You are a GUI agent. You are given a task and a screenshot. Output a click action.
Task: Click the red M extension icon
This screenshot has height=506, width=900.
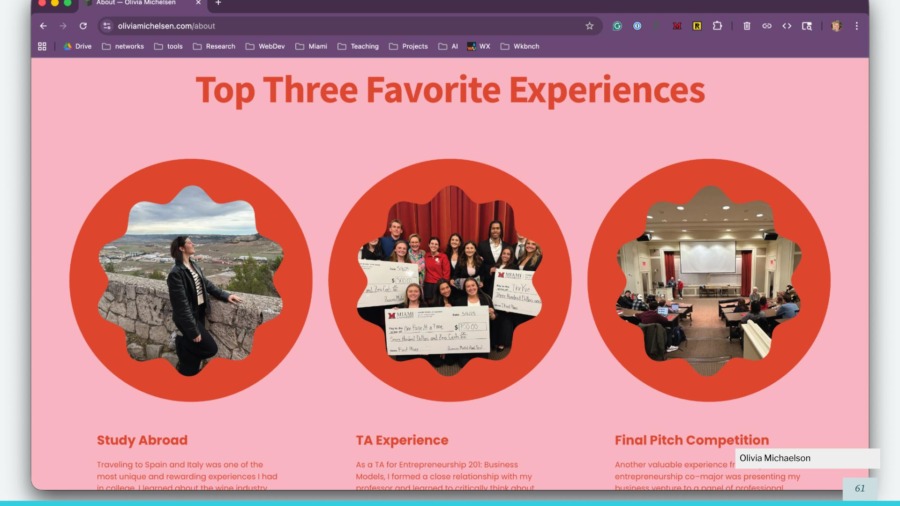[x=677, y=26]
